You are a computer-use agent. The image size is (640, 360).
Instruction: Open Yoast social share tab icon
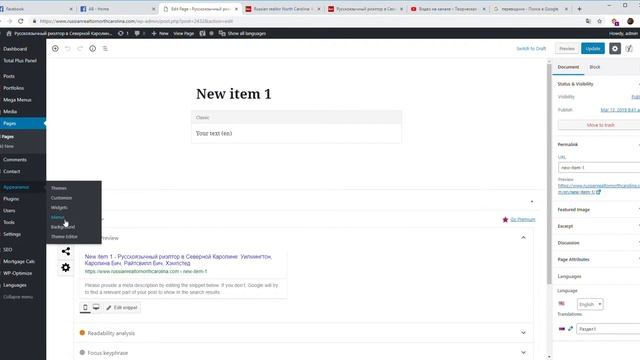tap(66, 251)
